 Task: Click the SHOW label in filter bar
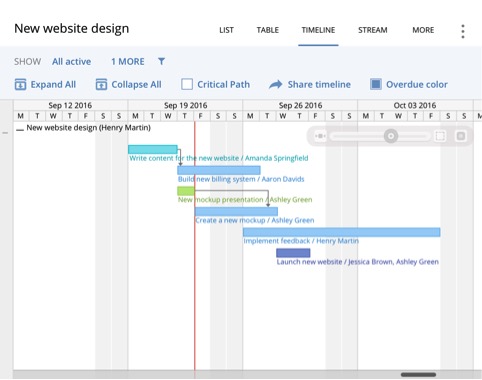click(27, 61)
